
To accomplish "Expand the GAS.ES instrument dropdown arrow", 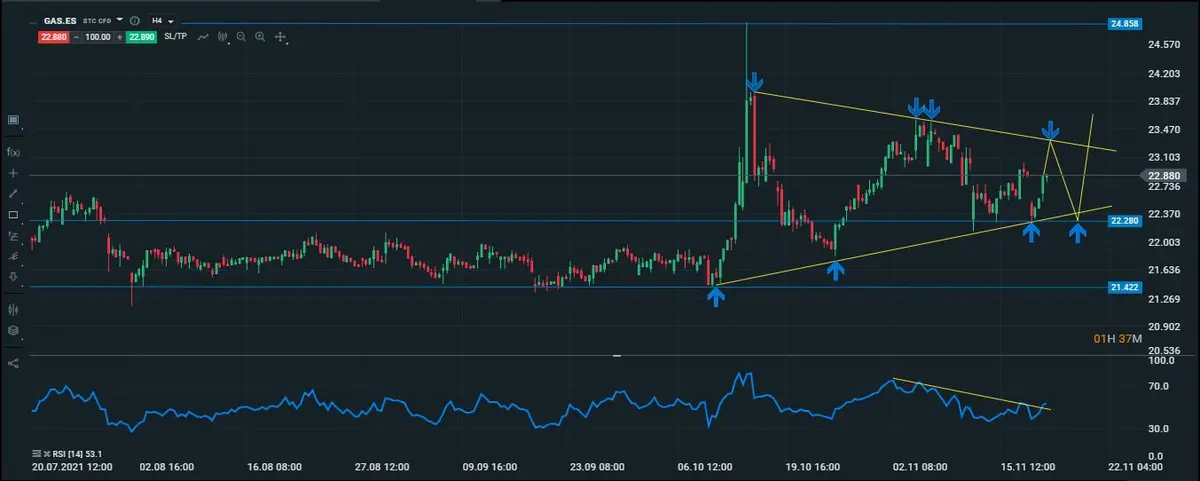I will pyautogui.click(x=120, y=20).
